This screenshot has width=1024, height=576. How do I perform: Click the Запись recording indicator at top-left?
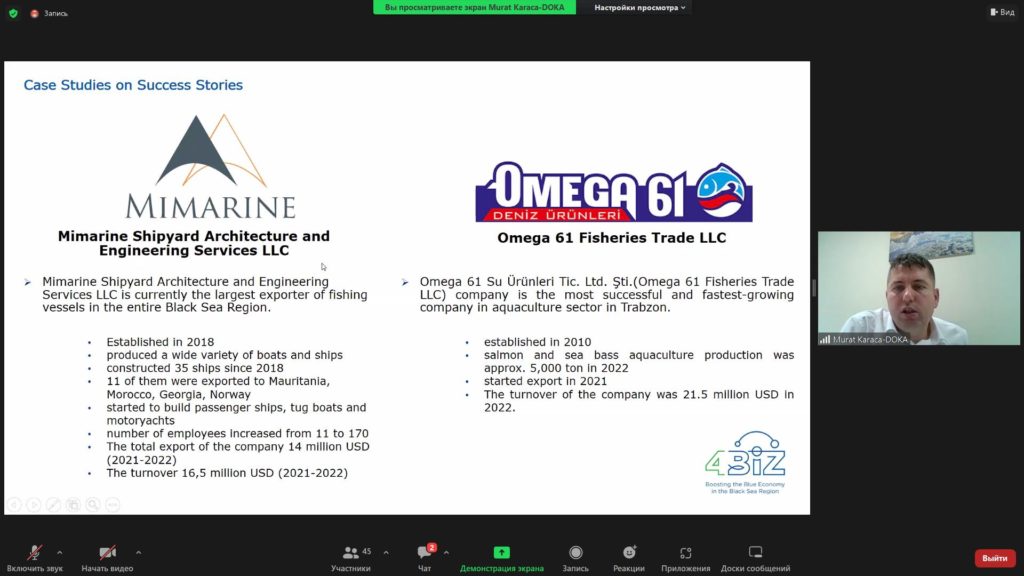pyautogui.click(x=49, y=13)
